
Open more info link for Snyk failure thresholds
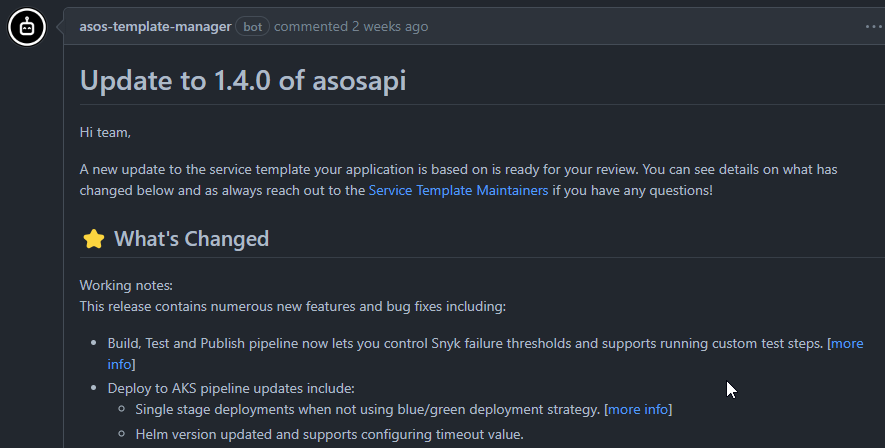click(x=847, y=344)
